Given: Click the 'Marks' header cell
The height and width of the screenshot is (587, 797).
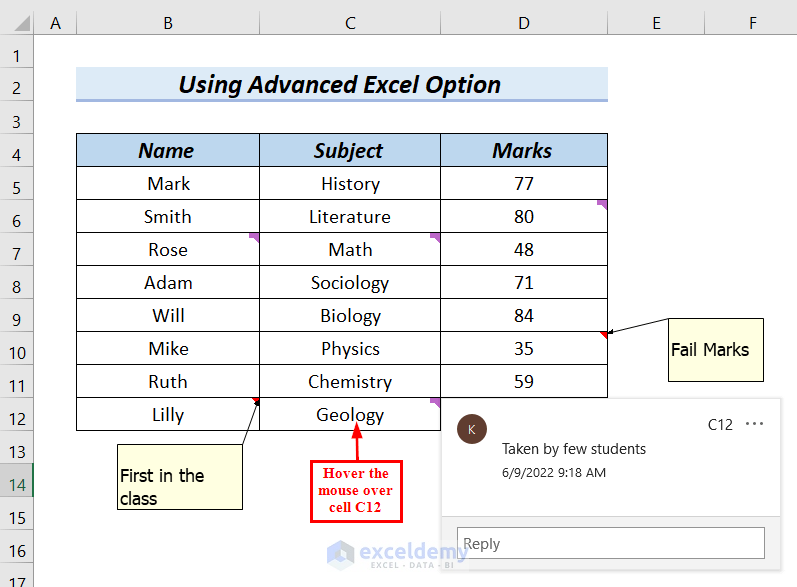Looking at the screenshot, I should [x=524, y=150].
